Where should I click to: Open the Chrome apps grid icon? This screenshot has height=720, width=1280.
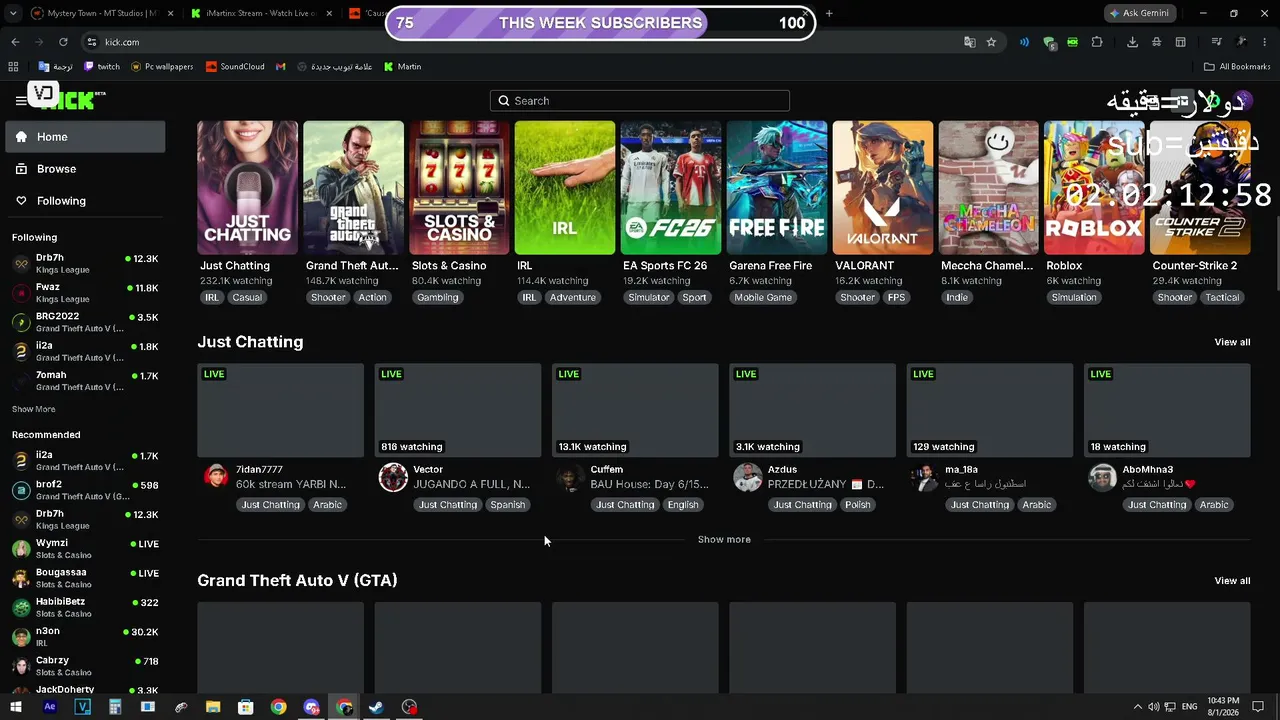pyautogui.click(x=13, y=67)
